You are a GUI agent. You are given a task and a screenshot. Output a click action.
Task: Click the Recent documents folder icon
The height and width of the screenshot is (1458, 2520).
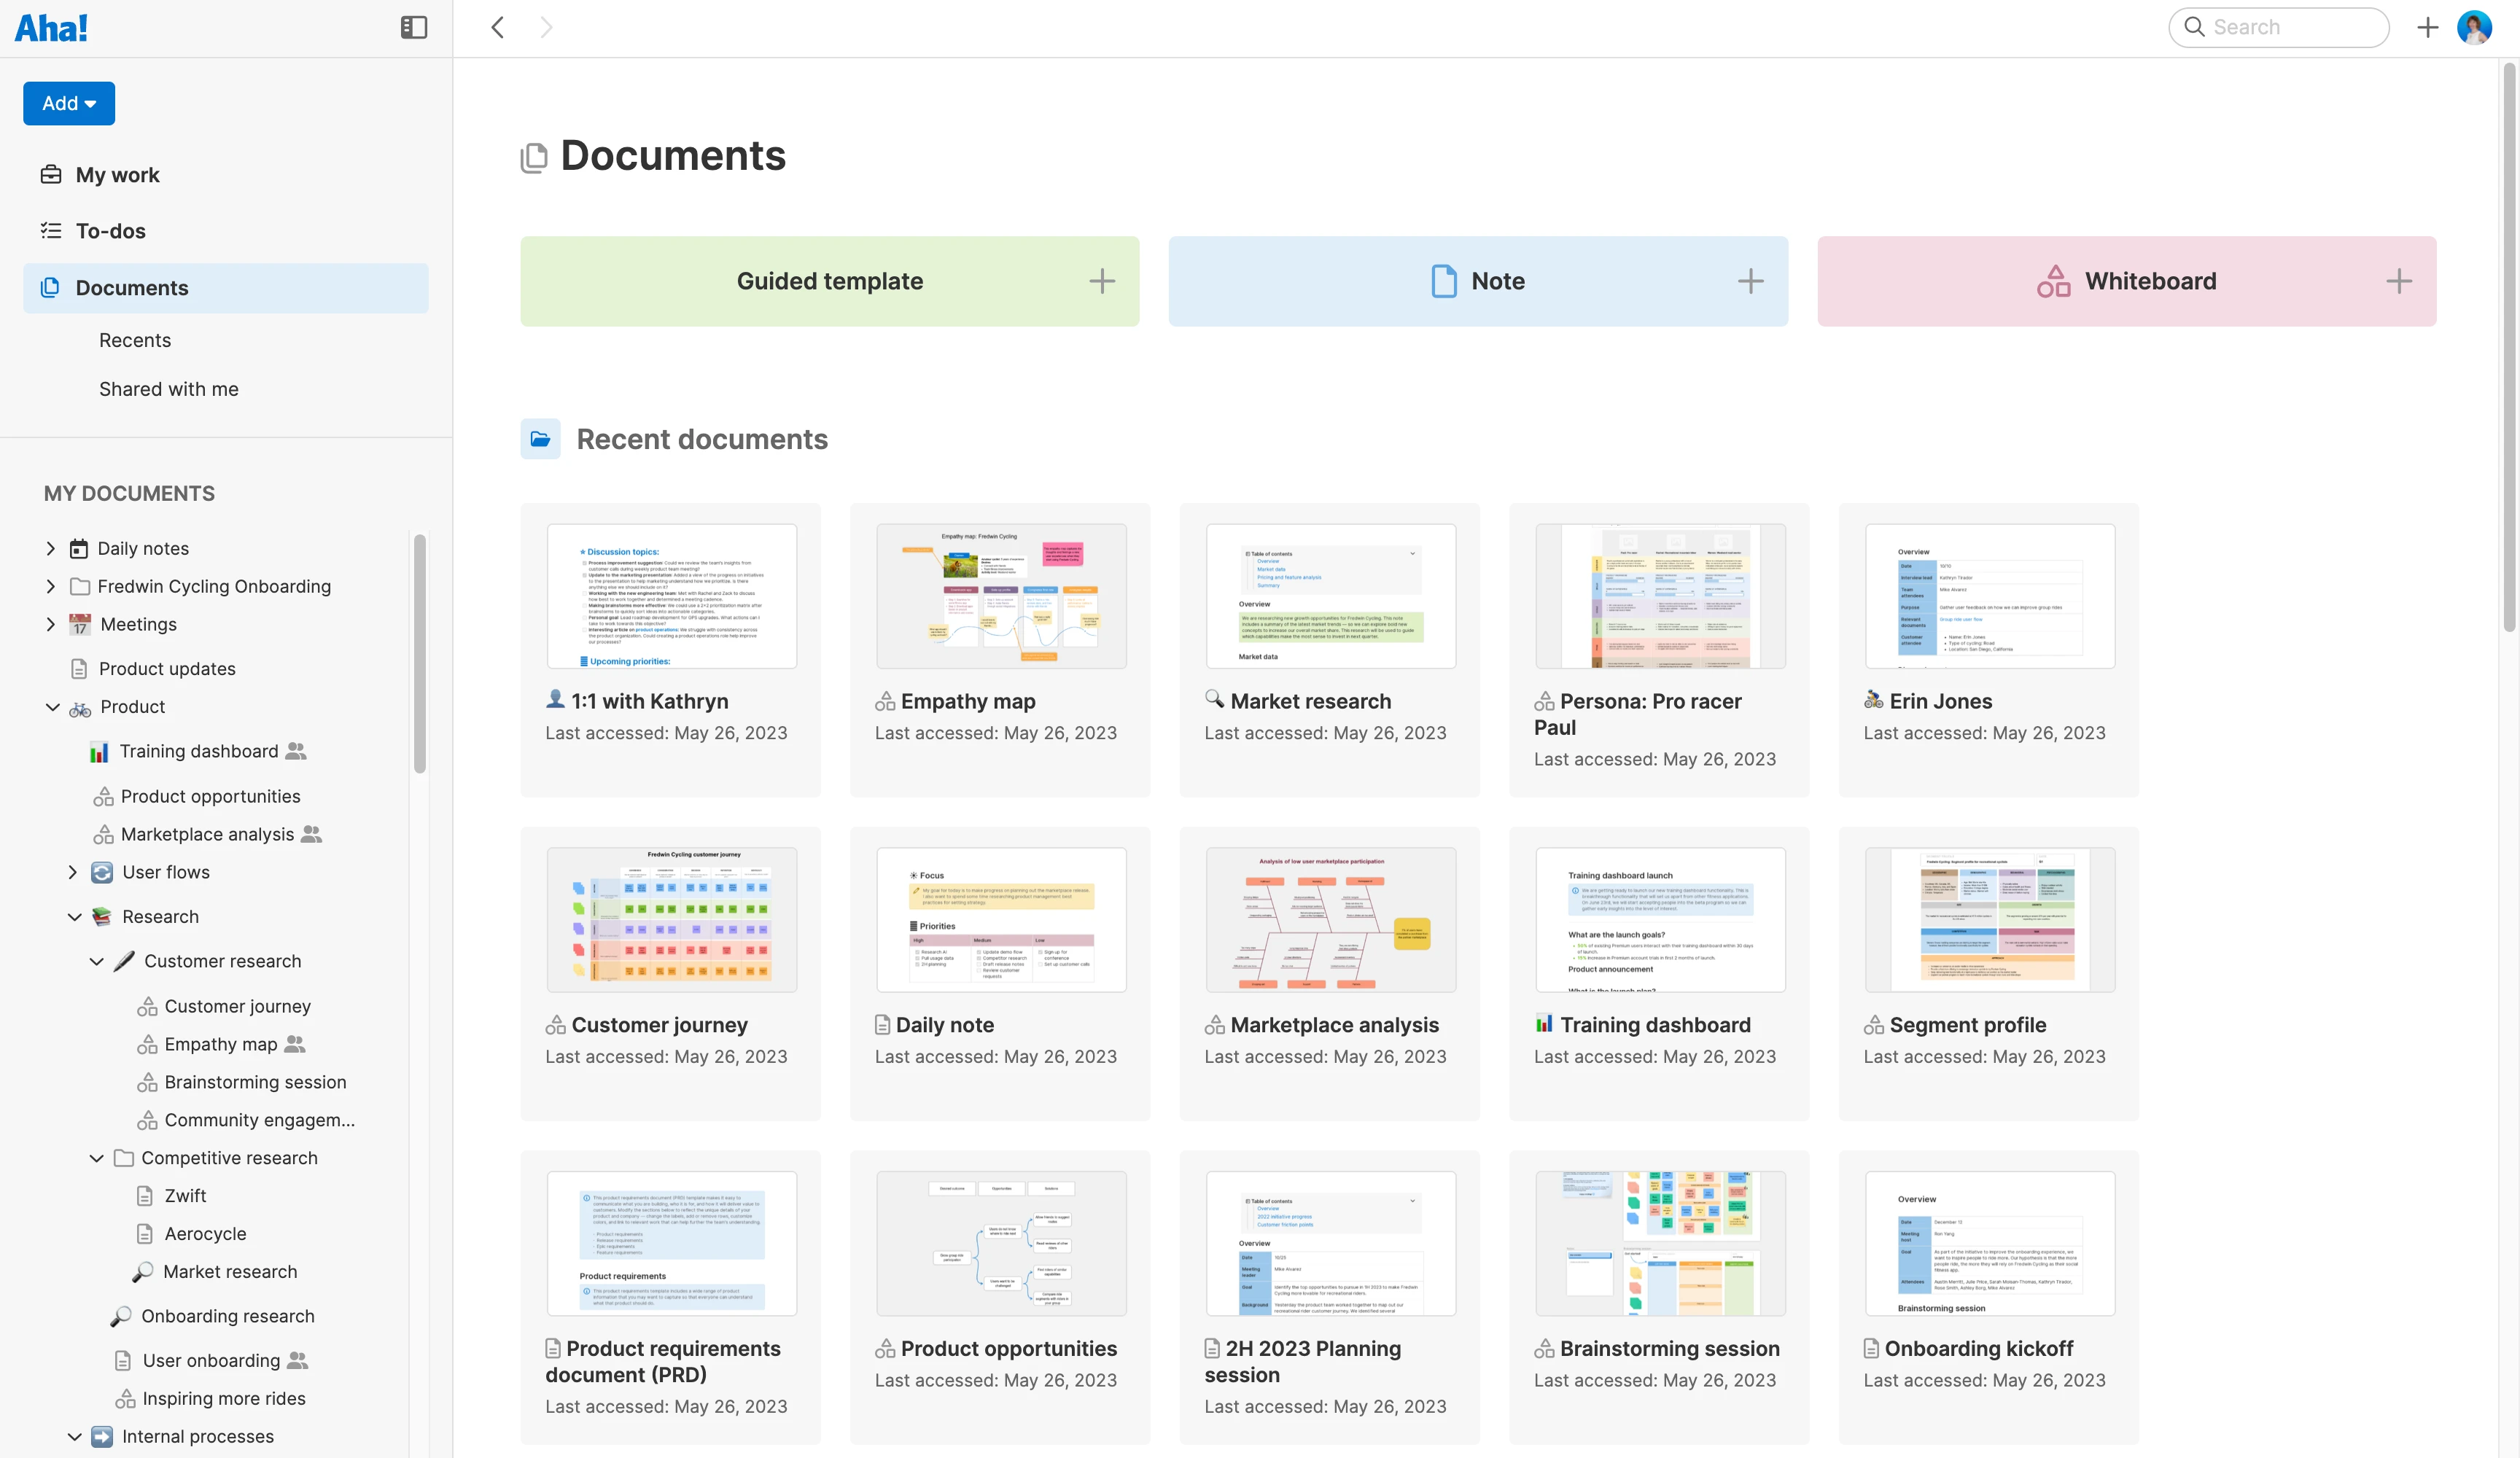point(540,439)
